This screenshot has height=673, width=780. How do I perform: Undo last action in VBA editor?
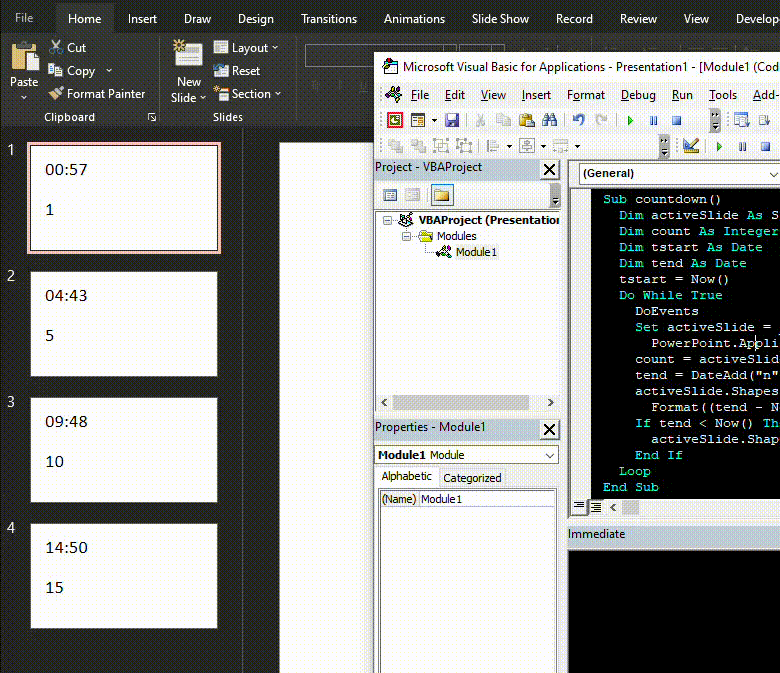579,120
